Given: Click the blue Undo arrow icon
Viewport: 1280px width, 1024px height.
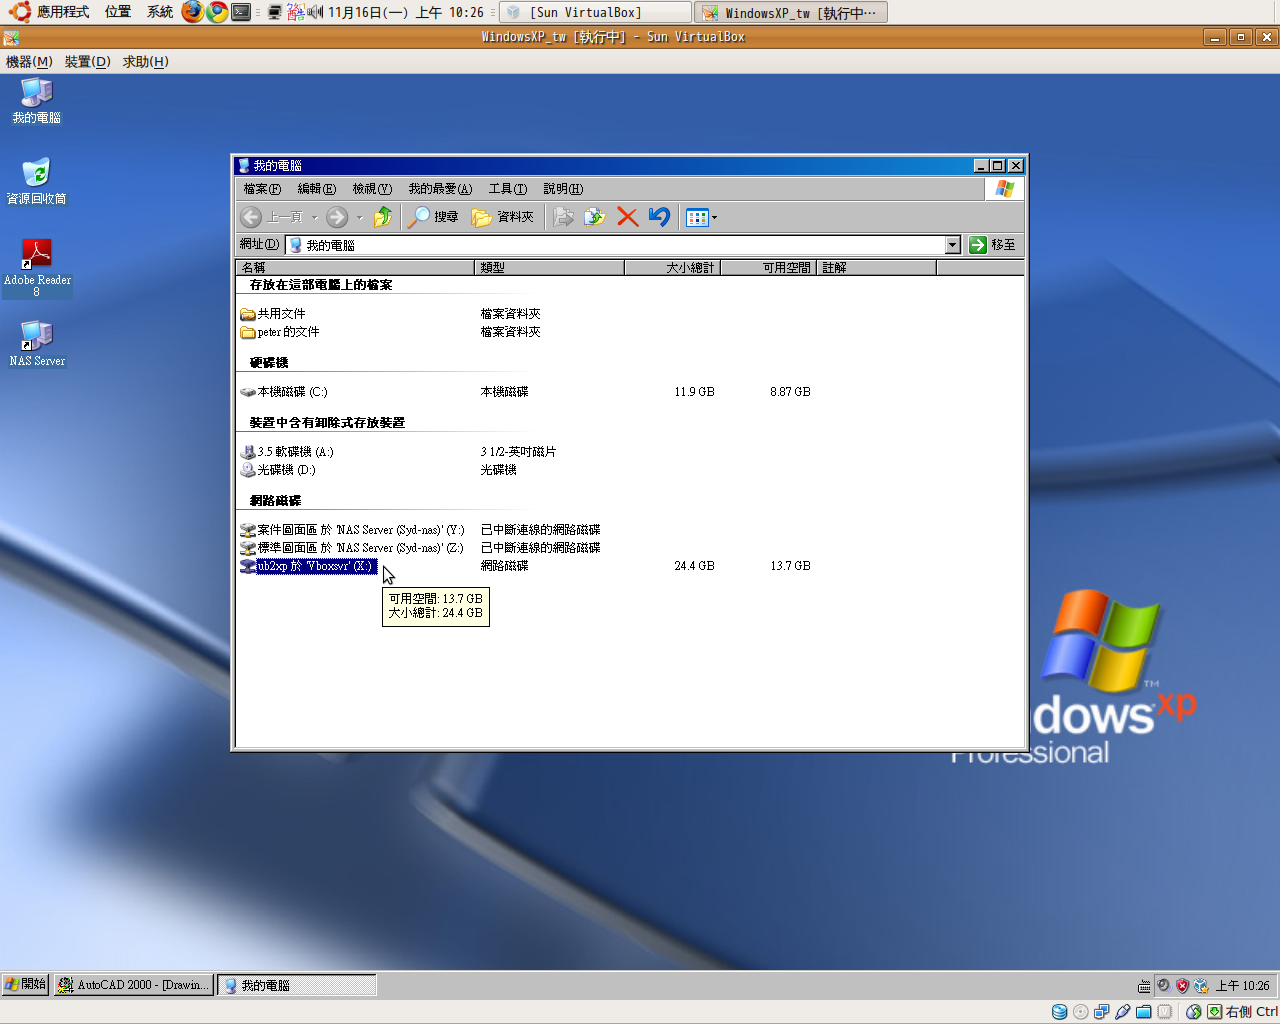Looking at the screenshot, I should [x=659, y=217].
